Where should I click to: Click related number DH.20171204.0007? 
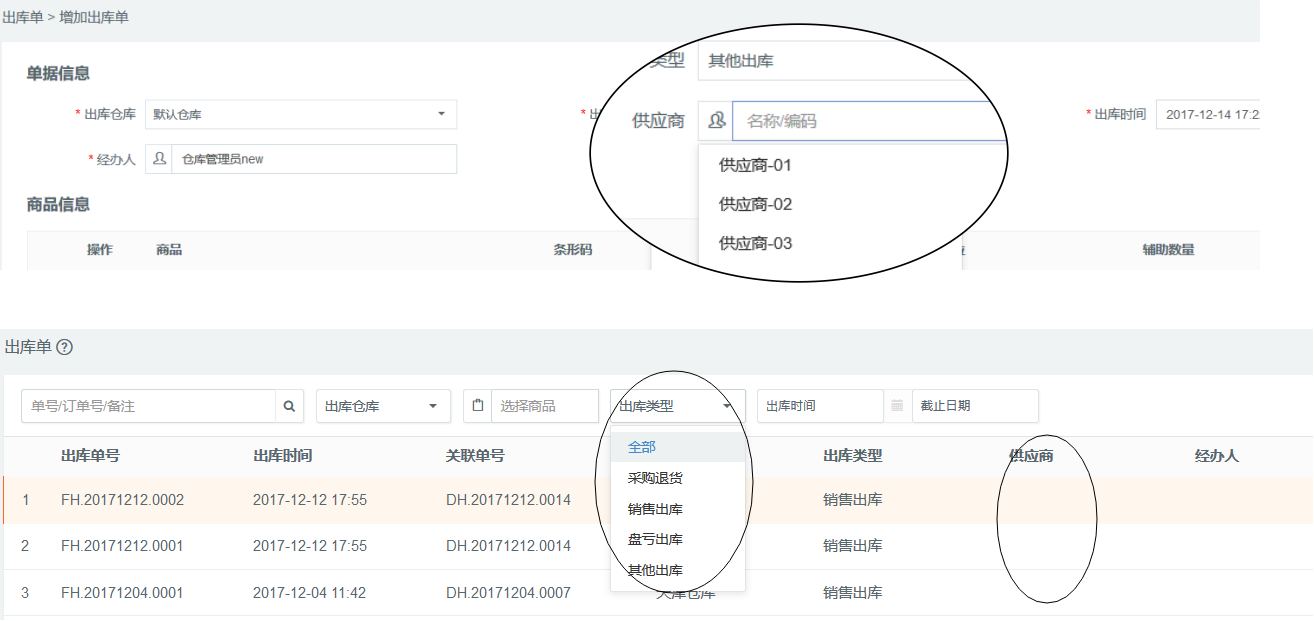[508, 593]
